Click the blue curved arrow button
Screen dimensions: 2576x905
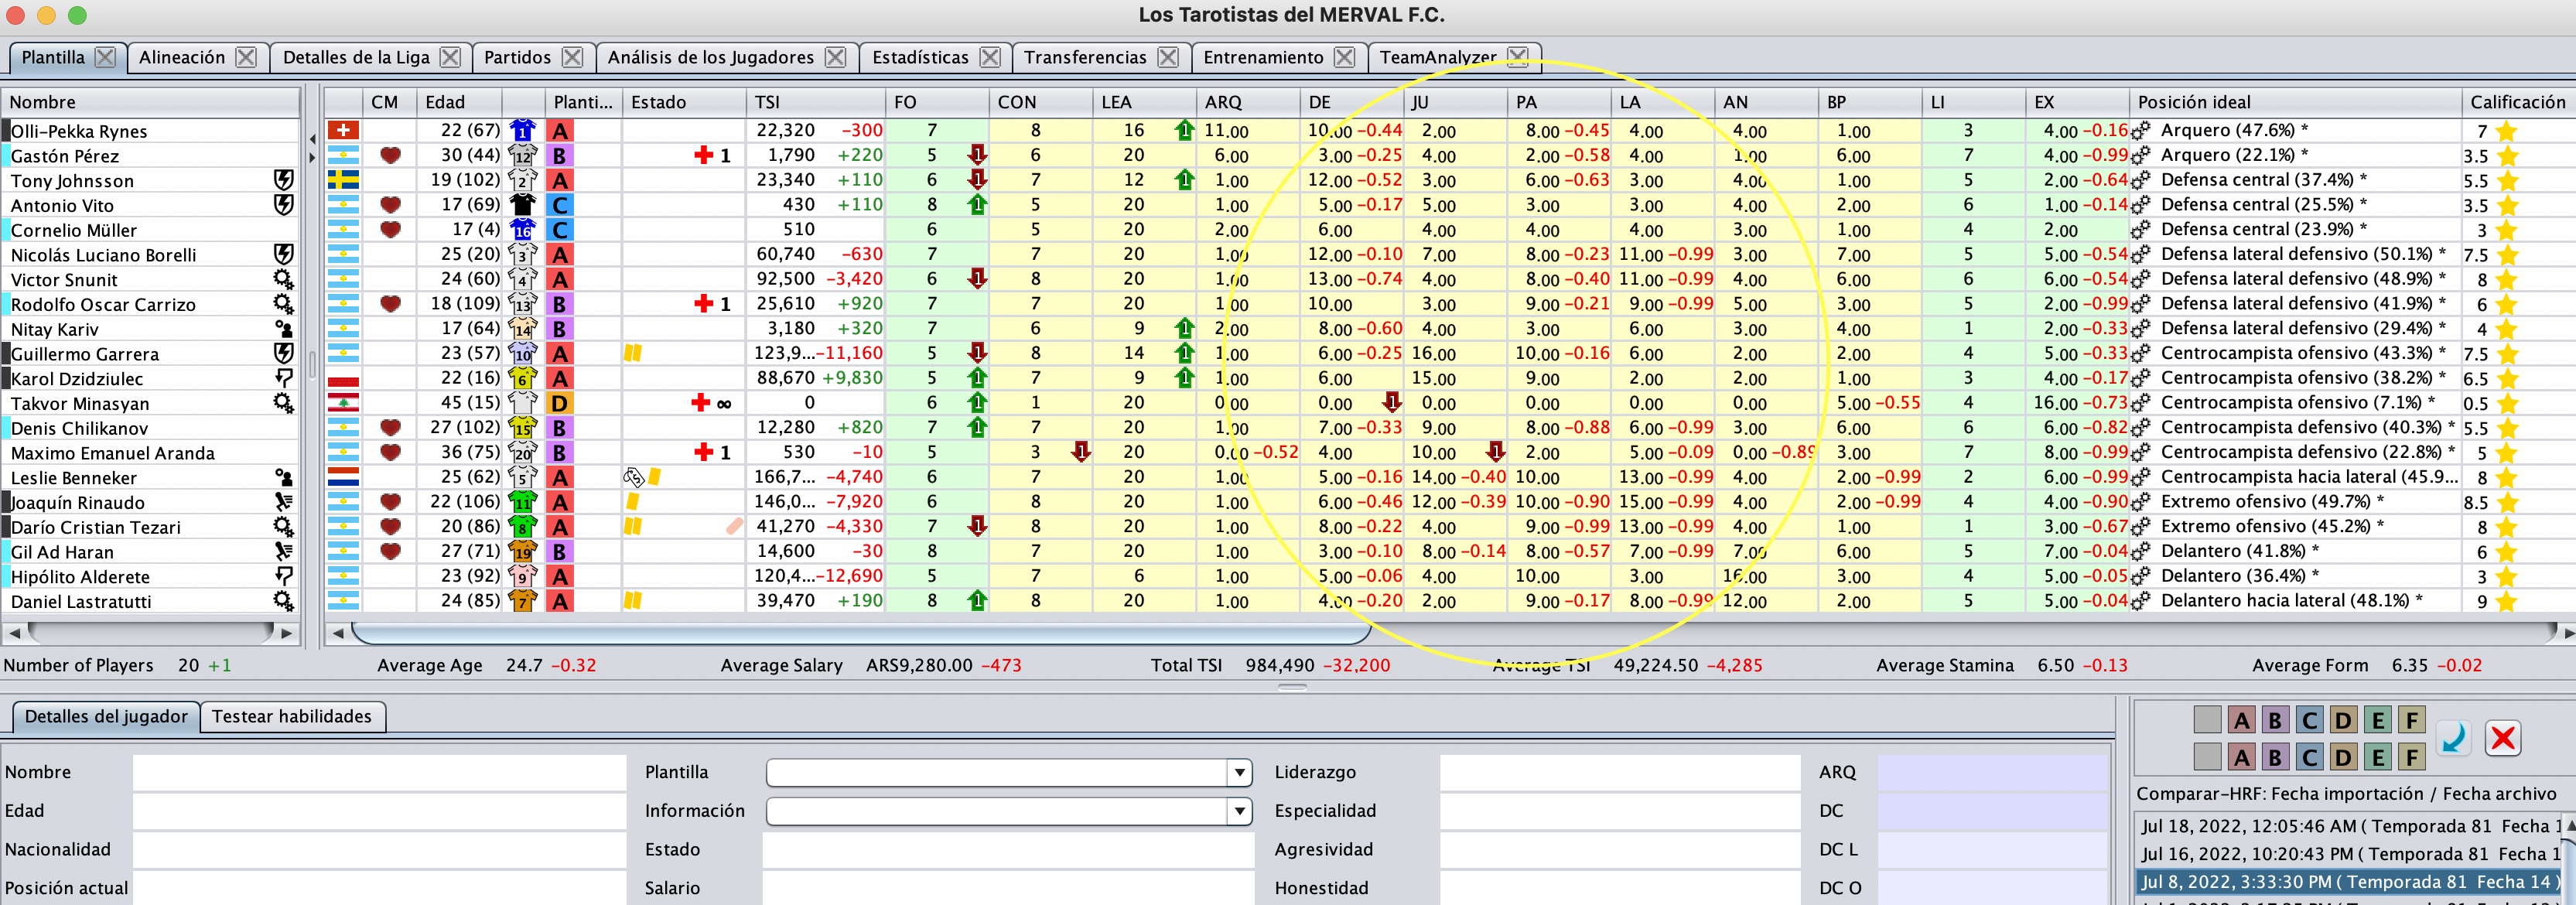click(x=2453, y=738)
